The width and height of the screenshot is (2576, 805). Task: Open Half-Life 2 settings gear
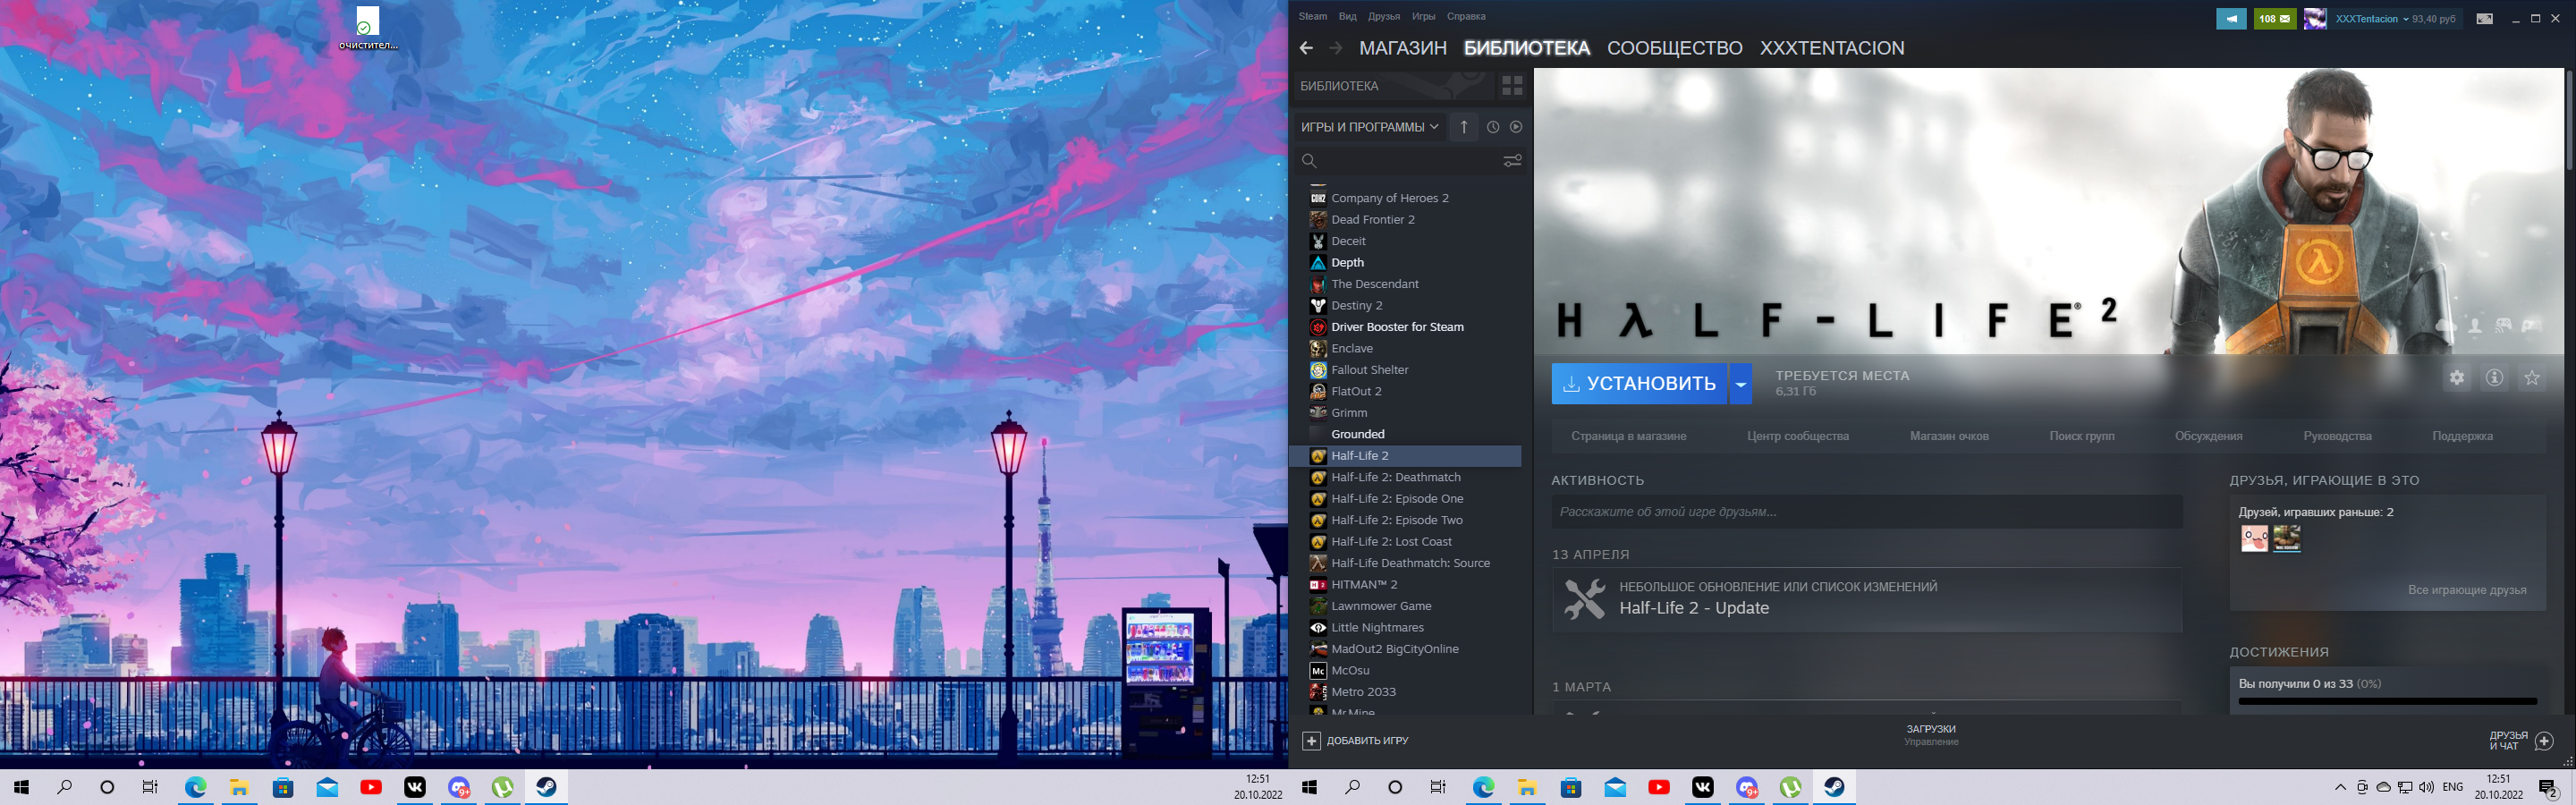tap(2457, 378)
